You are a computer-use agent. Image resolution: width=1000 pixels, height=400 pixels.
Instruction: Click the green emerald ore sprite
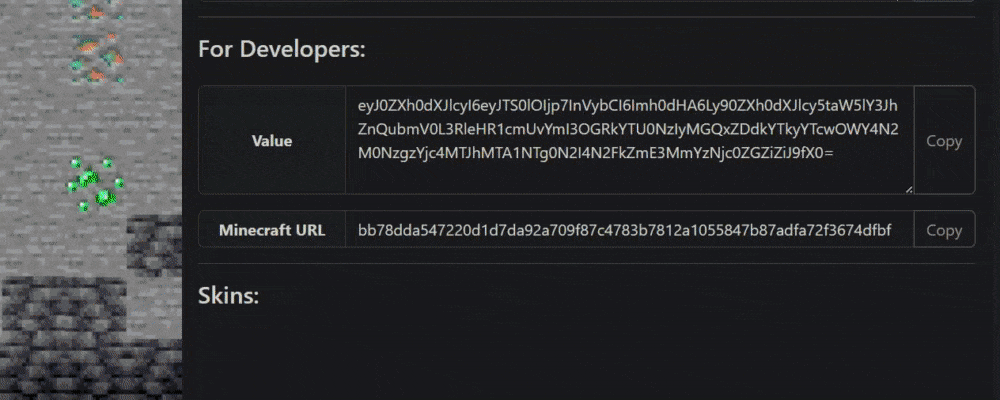(x=96, y=185)
